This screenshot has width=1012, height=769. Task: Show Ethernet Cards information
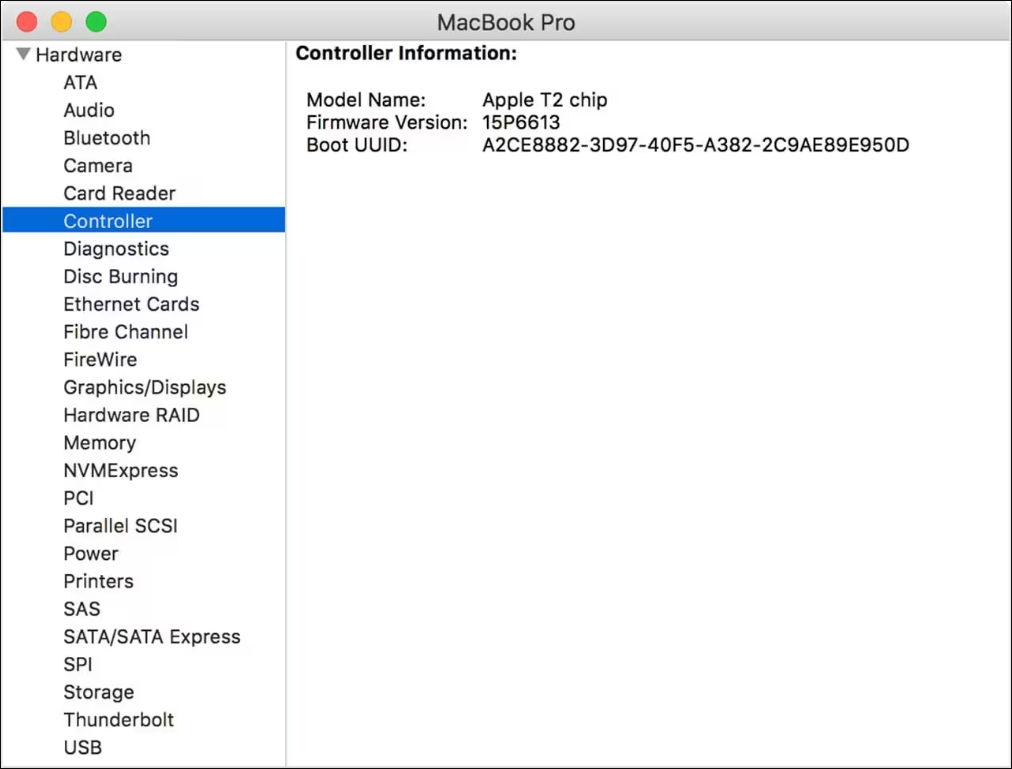(132, 304)
